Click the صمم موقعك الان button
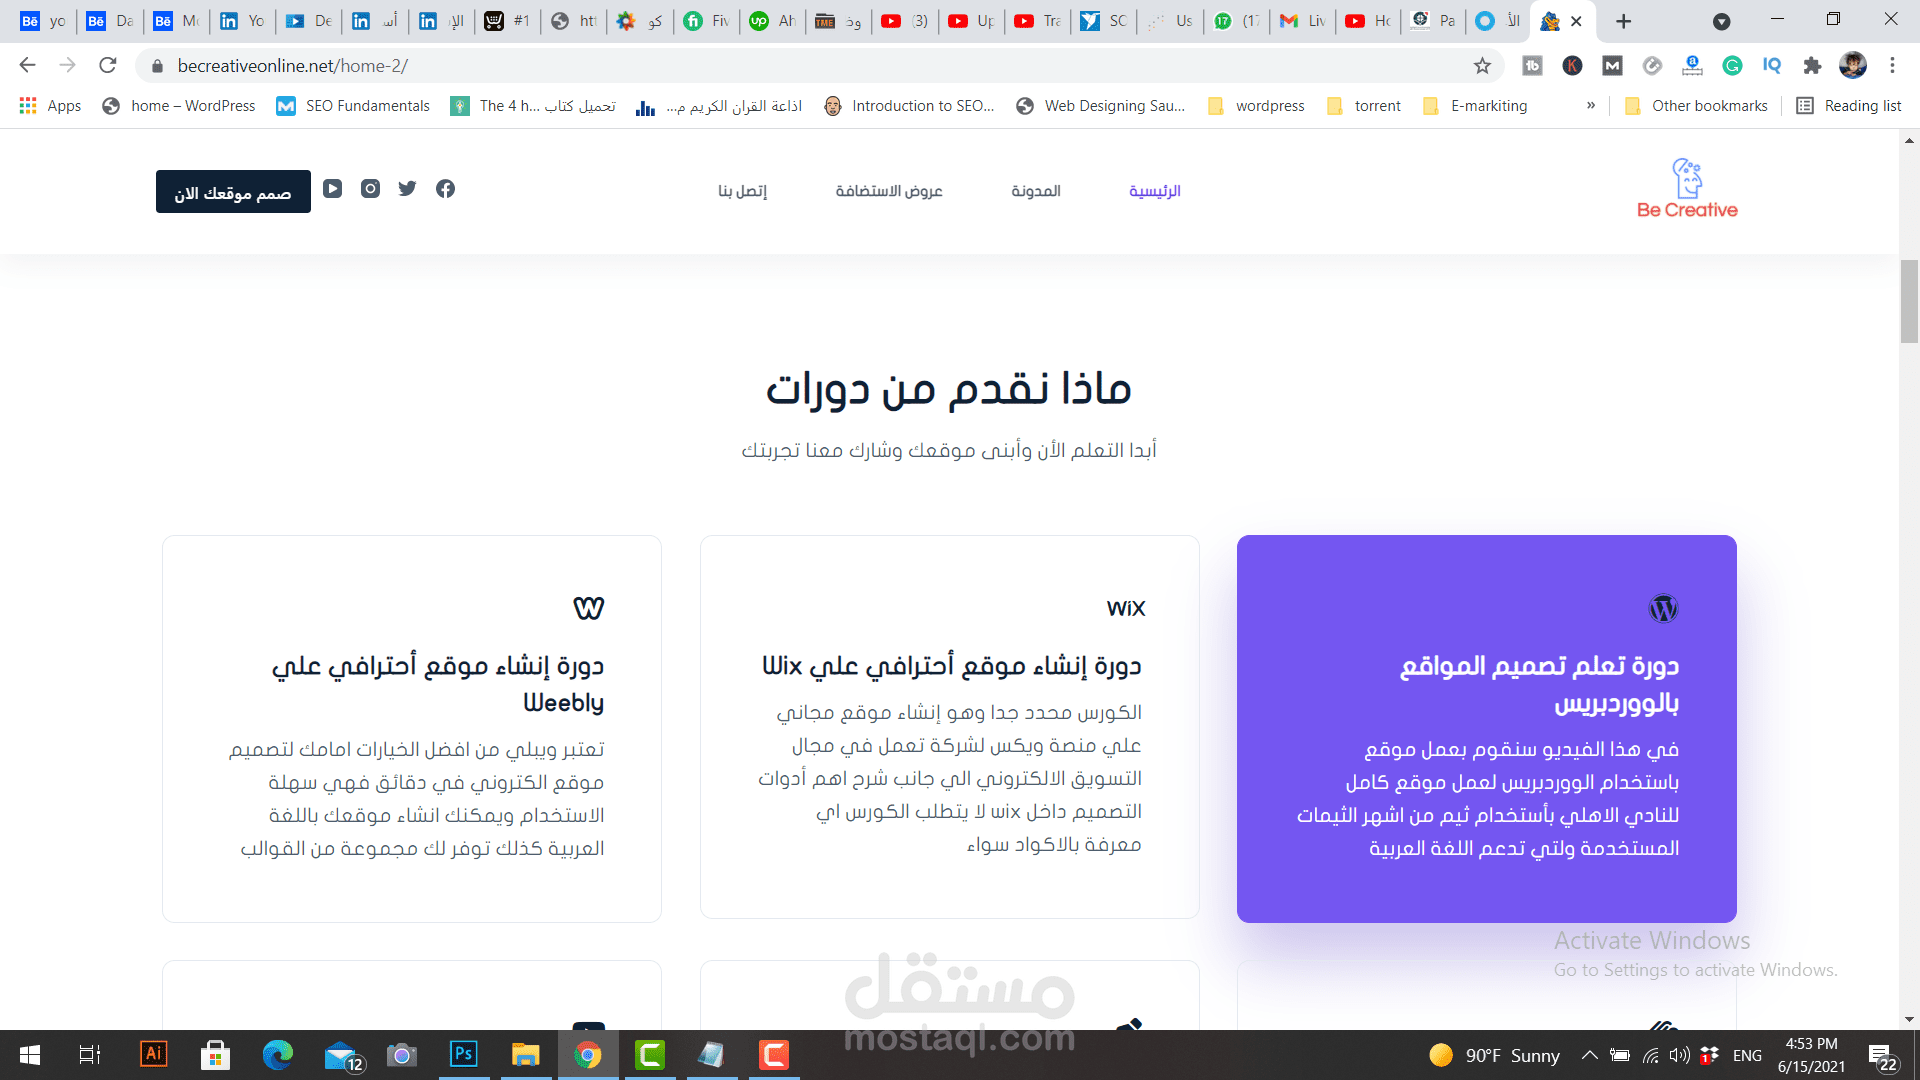Image resolution: width=1920 pixels, height=1080 pixels. (x=233, y=192)
